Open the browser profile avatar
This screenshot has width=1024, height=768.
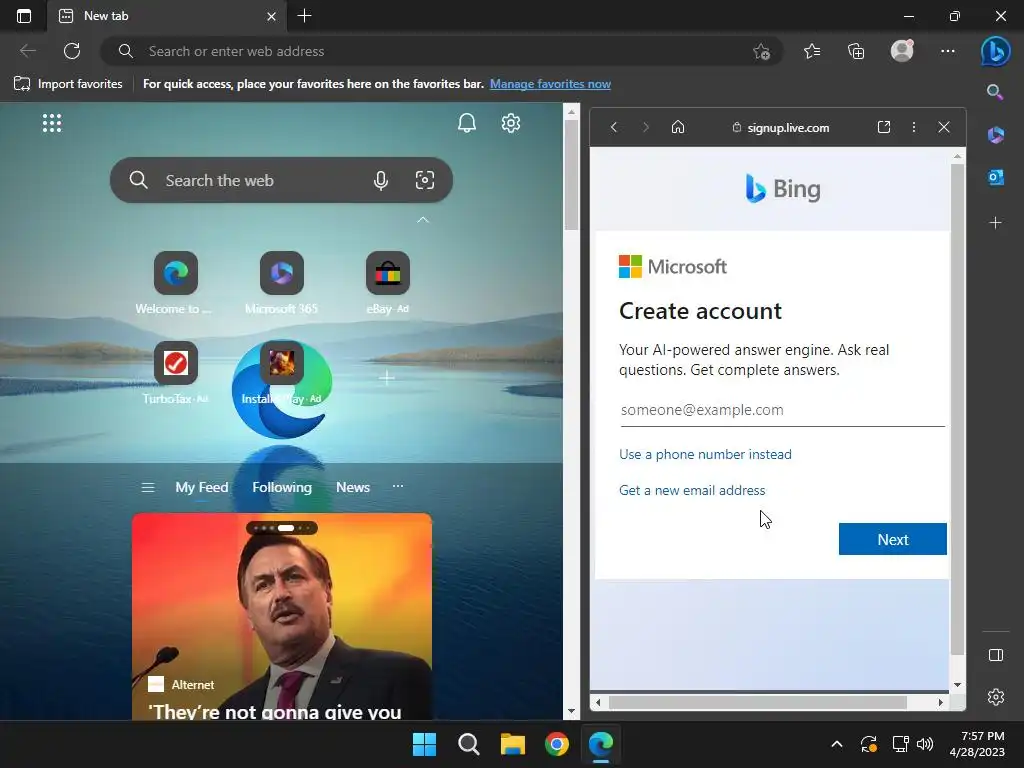click(902, 50)
